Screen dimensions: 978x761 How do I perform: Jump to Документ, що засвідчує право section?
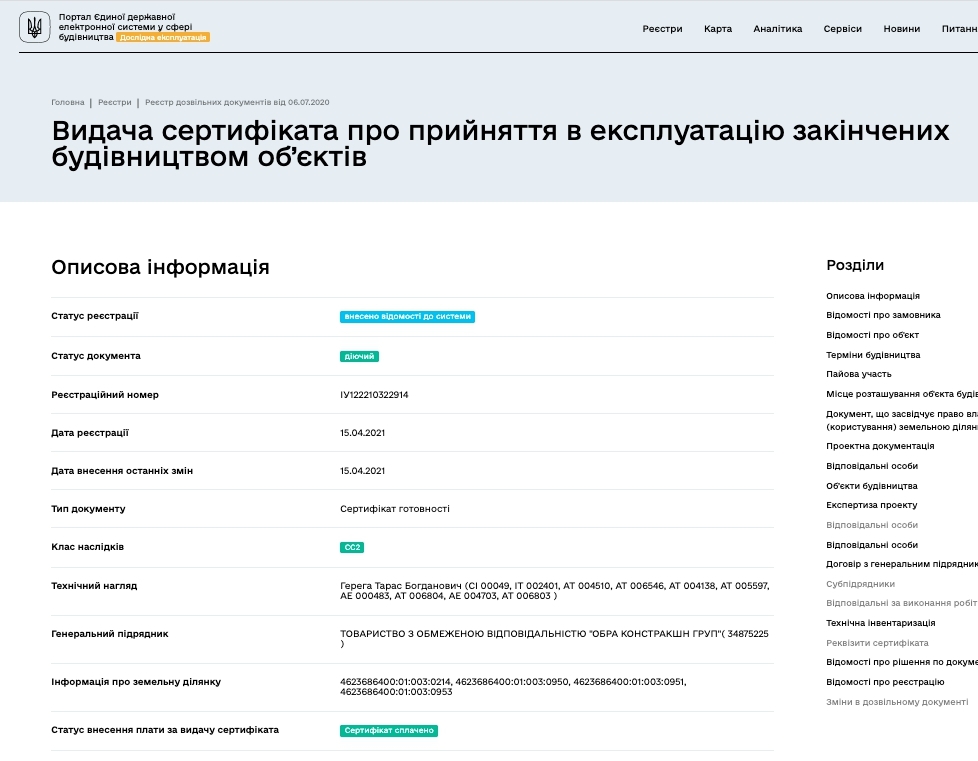[x=902, y=420]
